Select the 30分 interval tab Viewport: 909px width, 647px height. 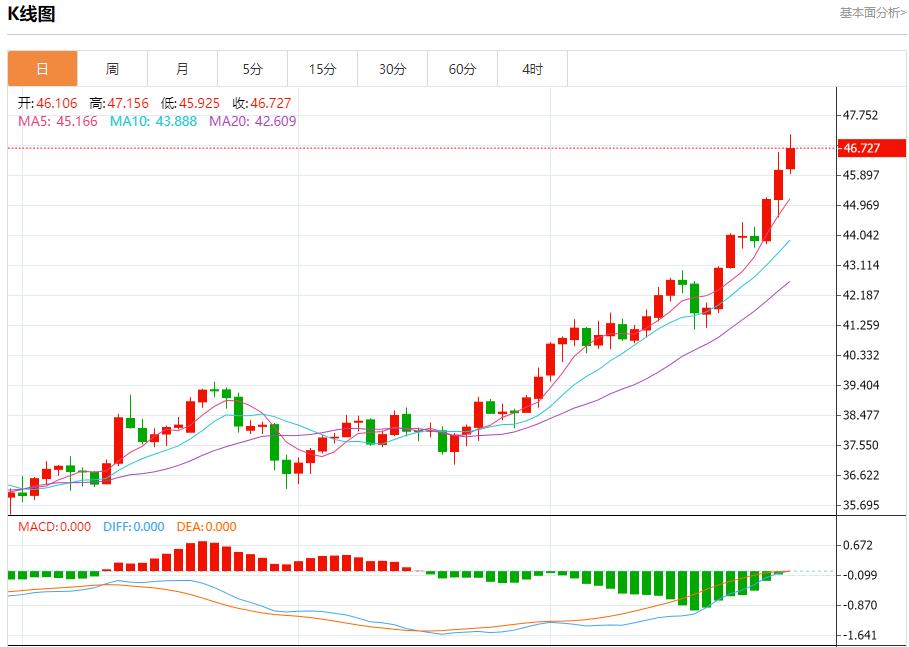[393, 69]
